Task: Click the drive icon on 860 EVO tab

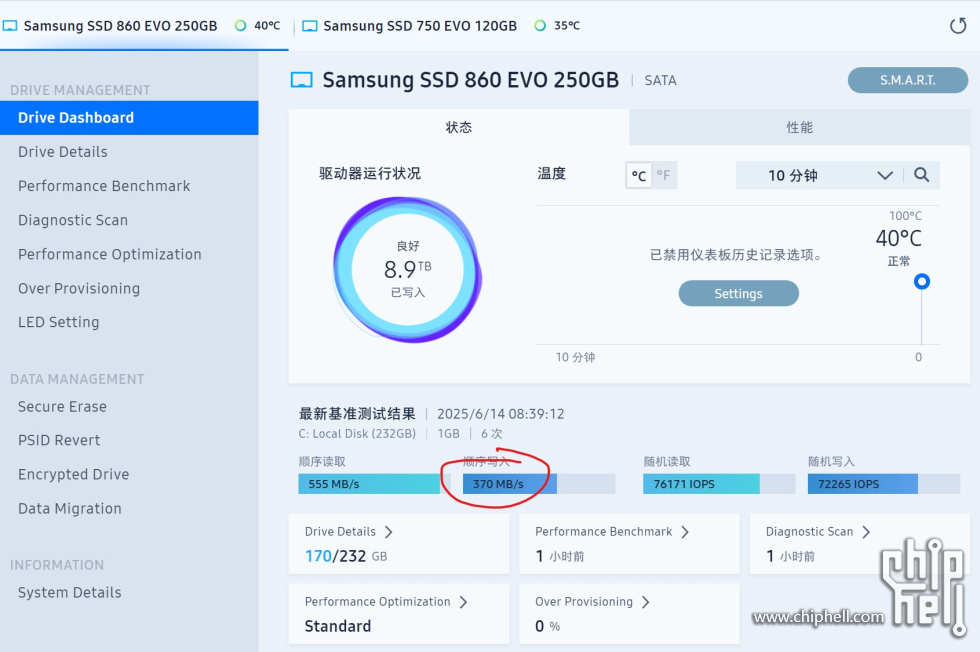Action: 10,26
